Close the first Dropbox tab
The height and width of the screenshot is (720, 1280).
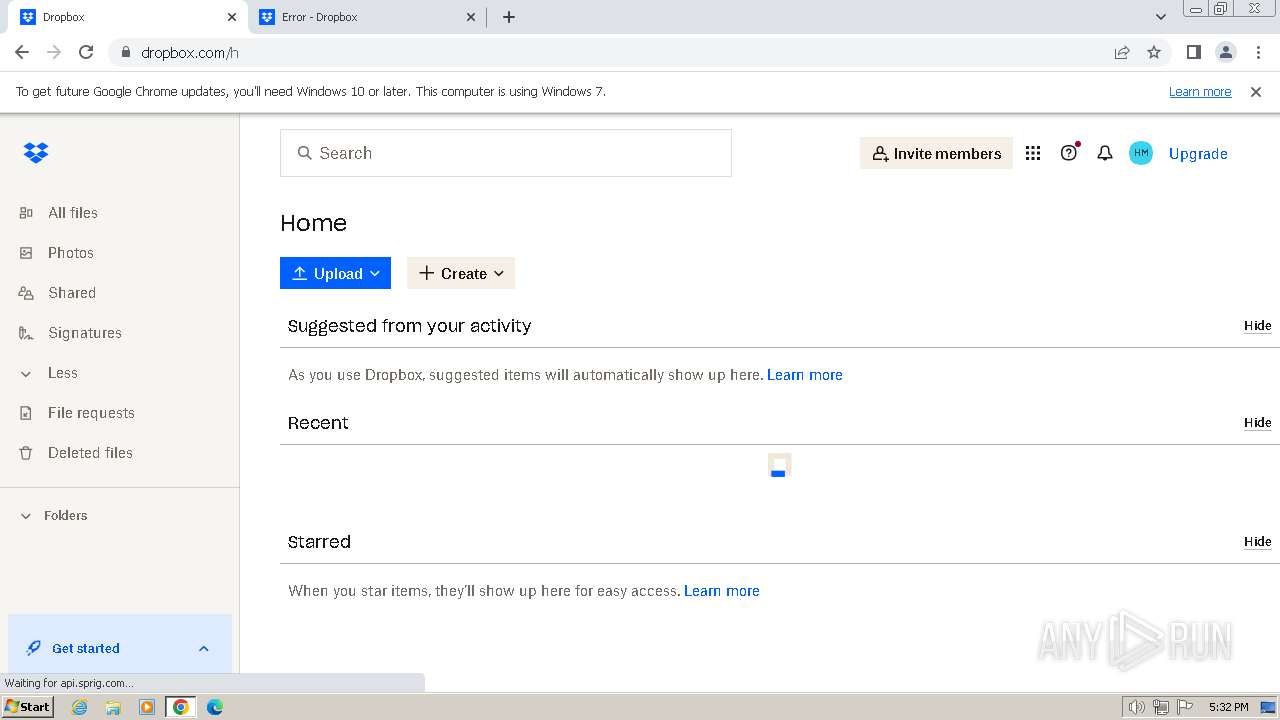click(x=232, y=17)
